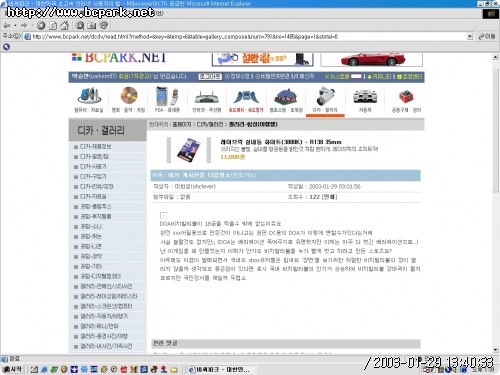Image resolution: width=500 pixels, height=375 pixels.
Task: Launch Internet Explorer from the quick launch
Action: [x=44, y=369]
